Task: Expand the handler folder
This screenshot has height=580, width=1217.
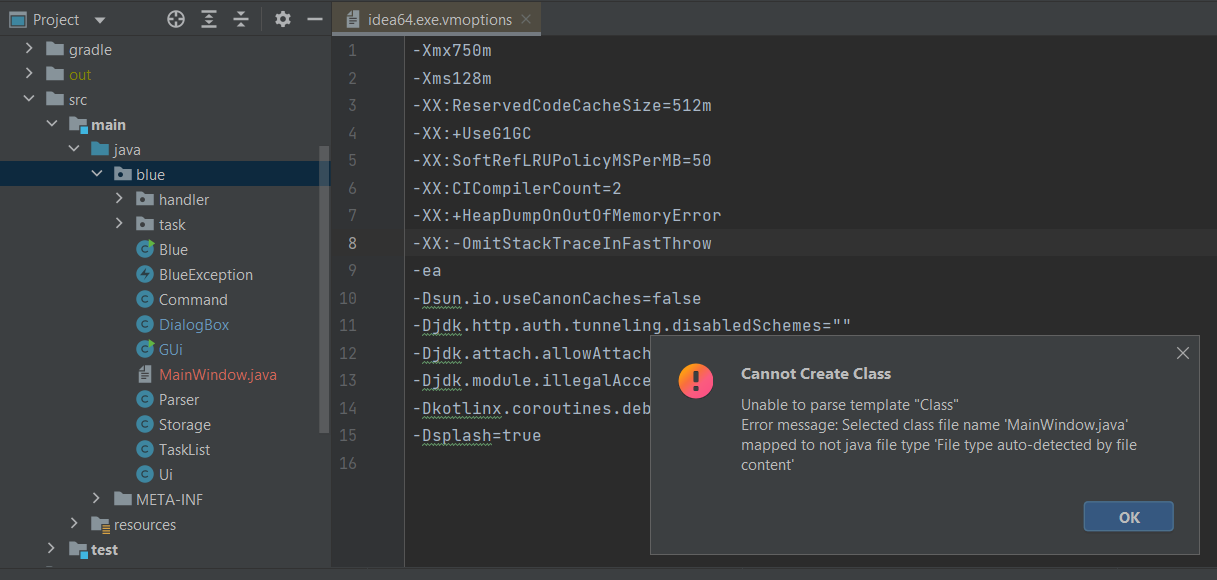Action: pos(119,199)
